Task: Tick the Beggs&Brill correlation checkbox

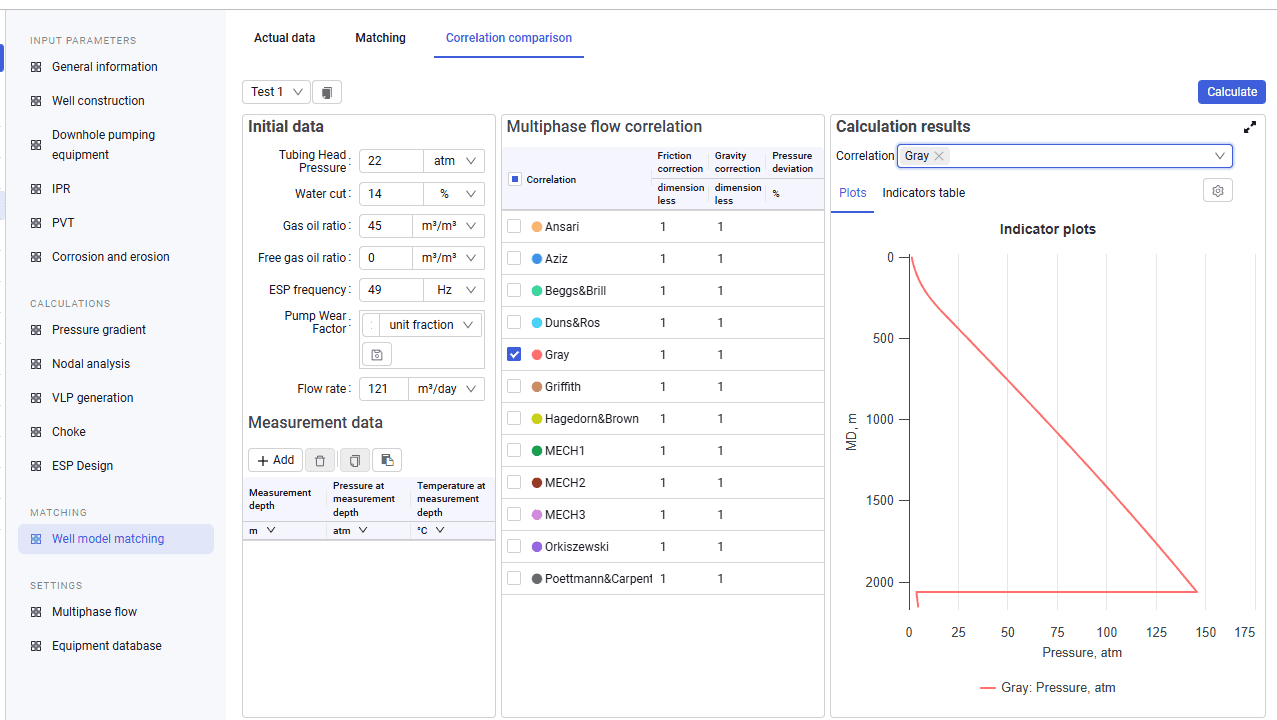Action: tap(514, 291)
